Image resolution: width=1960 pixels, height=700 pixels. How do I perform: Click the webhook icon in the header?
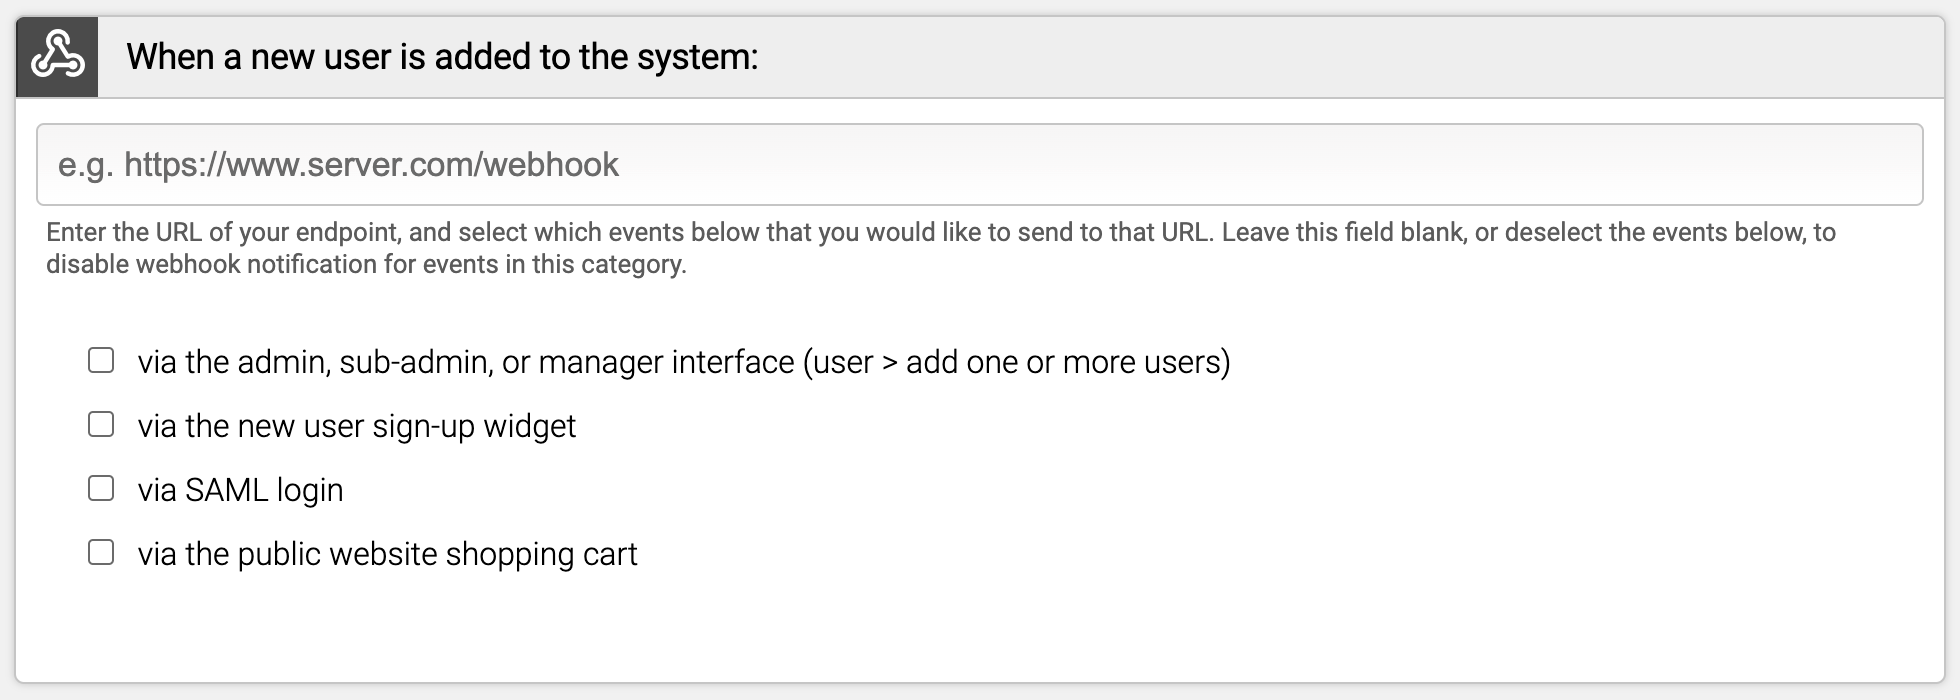point(57,57)
